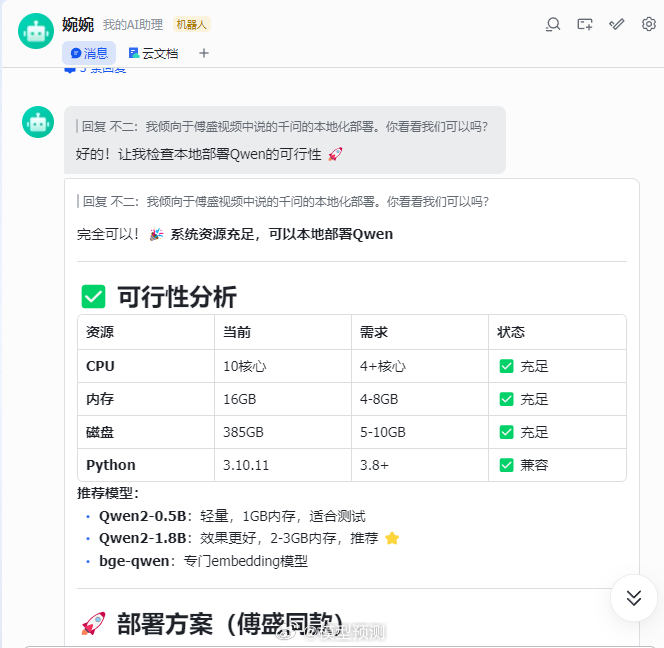This screenshot has height=648, width=664.
Task: Open the partially hidden replies link under the tabs
Action: click(x=95, y=70)
